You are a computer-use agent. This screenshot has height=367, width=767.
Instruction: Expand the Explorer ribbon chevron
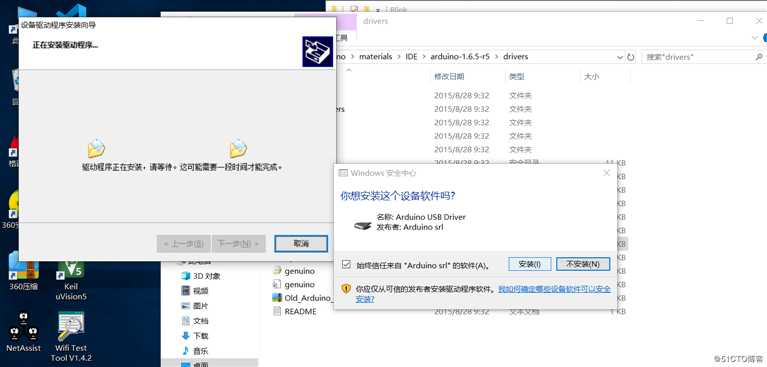[754, 38]
